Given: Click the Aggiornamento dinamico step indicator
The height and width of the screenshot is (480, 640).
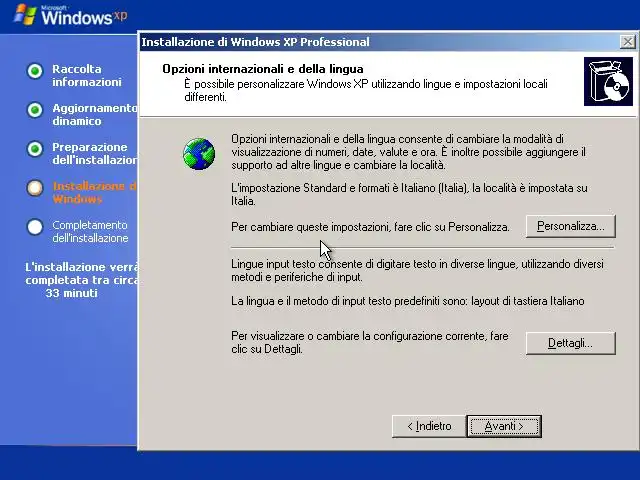Looking at the screenshot, I should click(x=35, y=110).
